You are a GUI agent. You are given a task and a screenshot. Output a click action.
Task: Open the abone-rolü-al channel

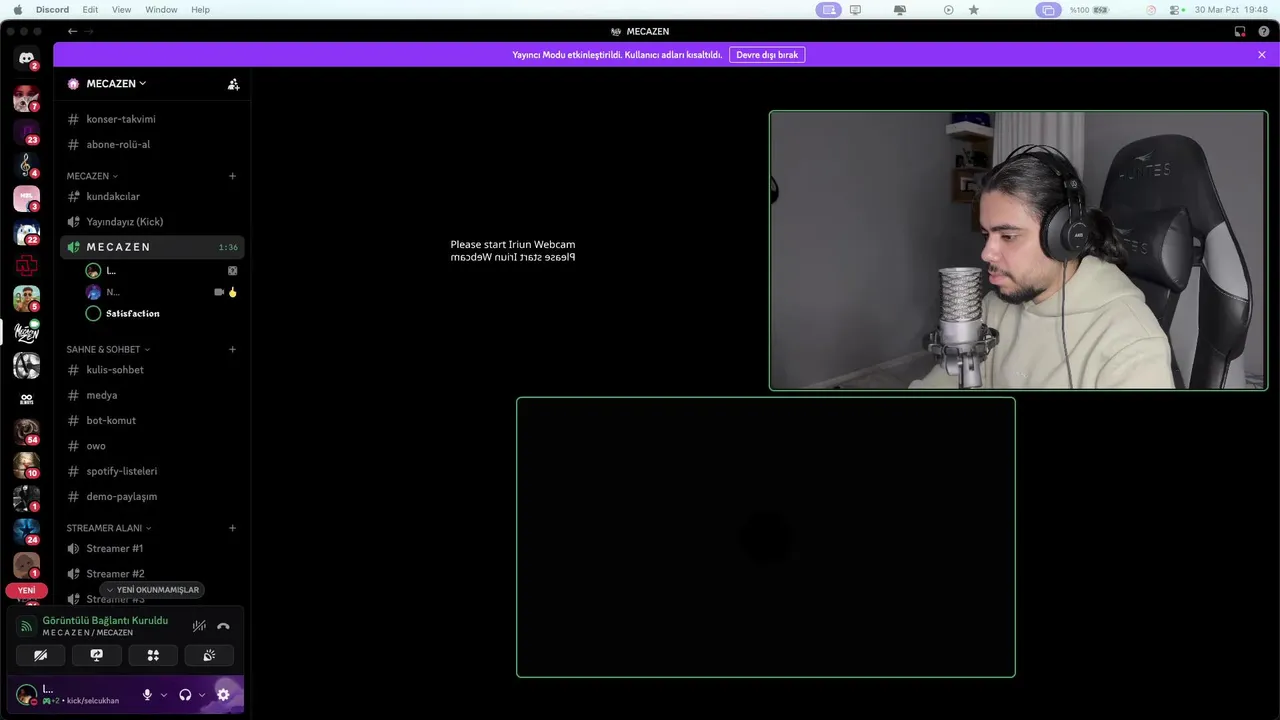click(x=152, y=144)
